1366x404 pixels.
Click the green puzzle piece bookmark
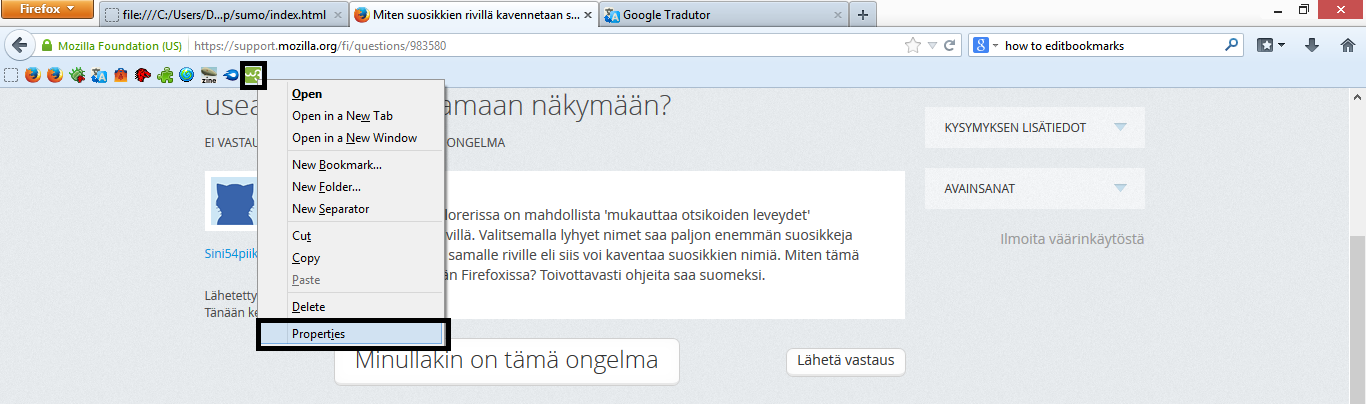click(x=165, y=75)
